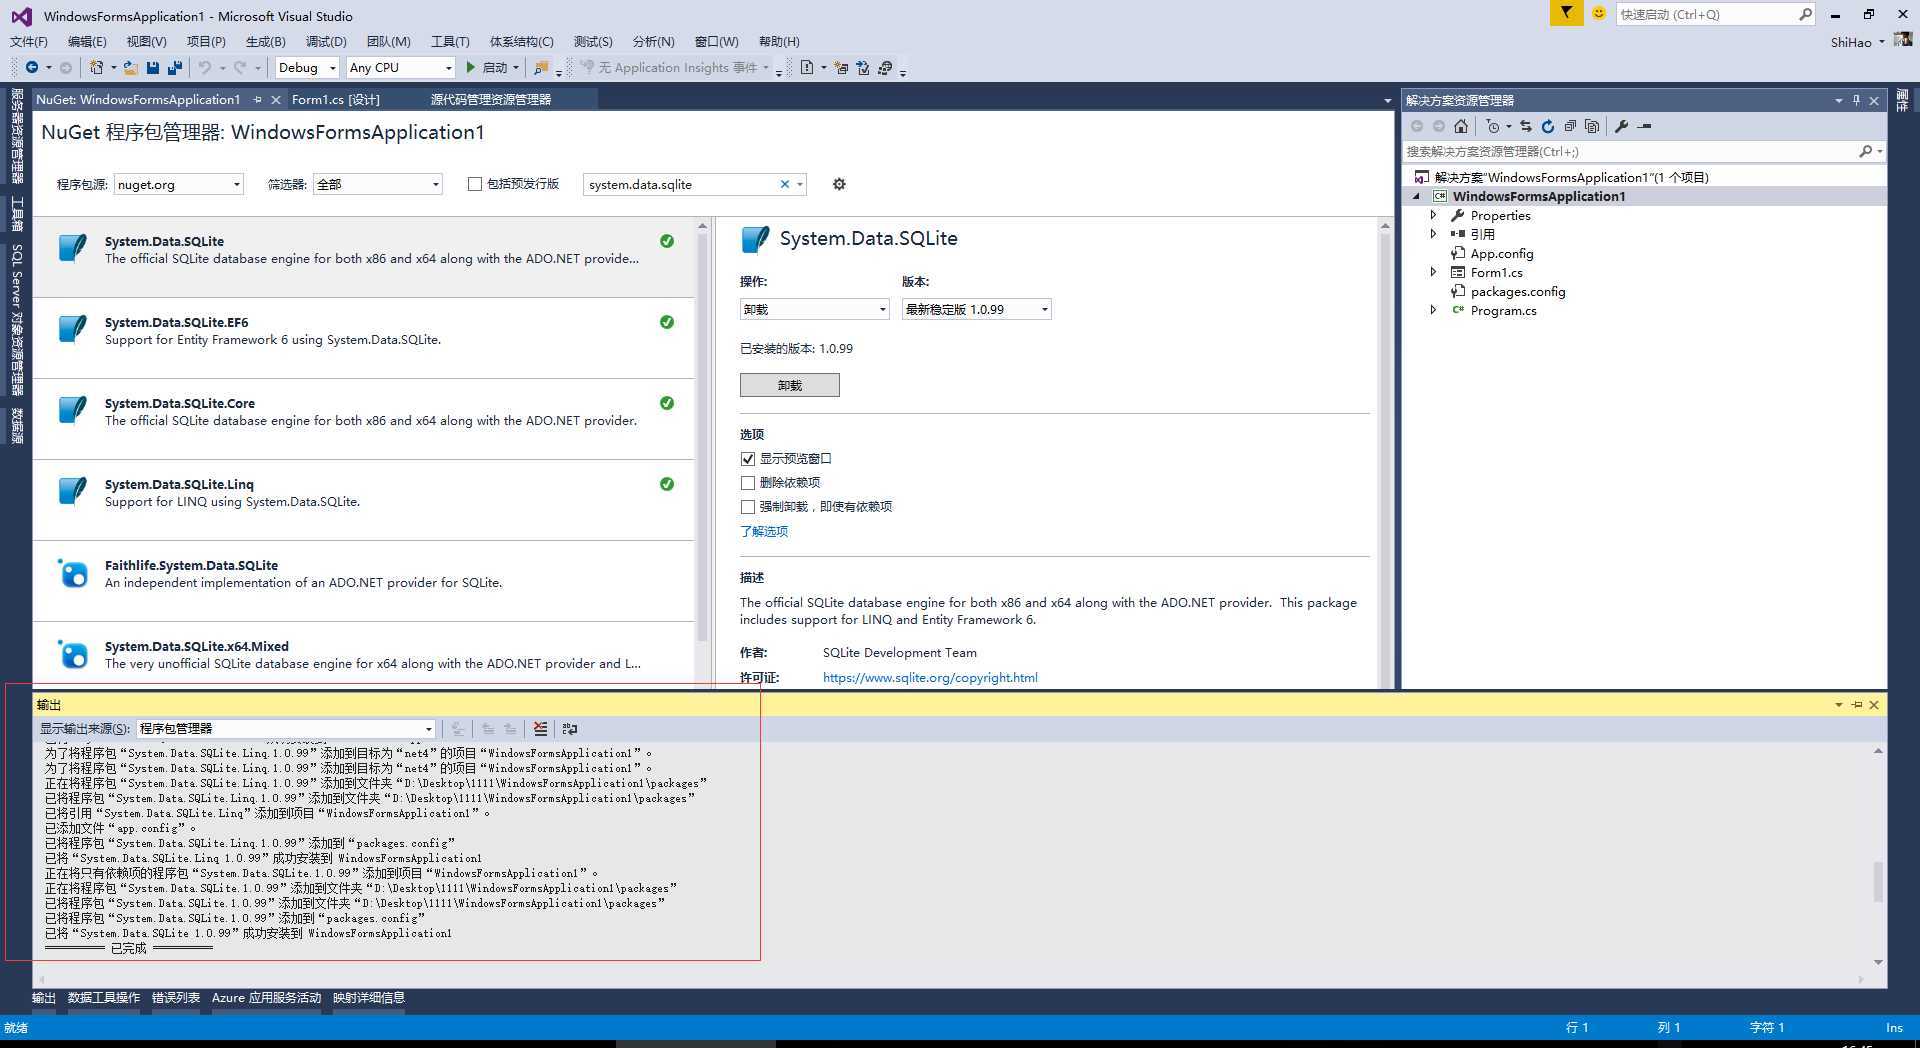Uncheck the 显示预览窗口 checkbox
The height and width of the screenshot is (1048, 1920).
click(x=748, y=459)
